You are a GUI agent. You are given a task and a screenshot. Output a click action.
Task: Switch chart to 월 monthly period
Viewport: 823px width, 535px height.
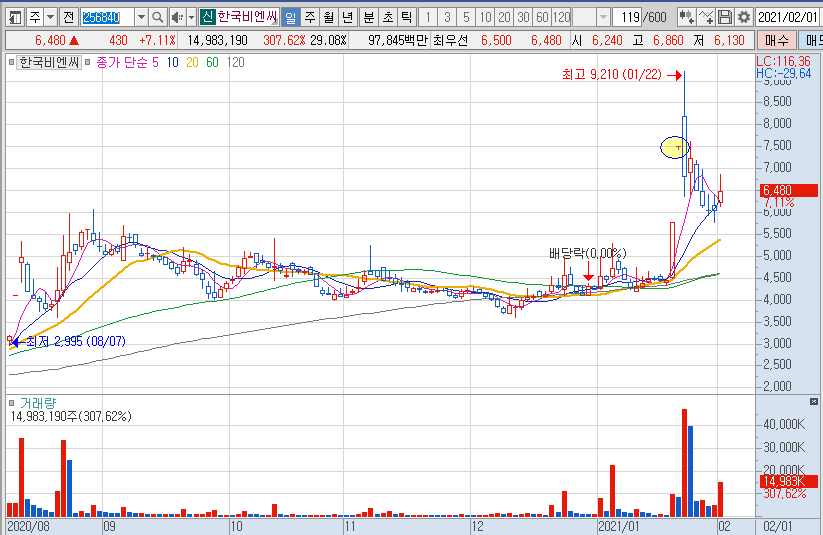click(328, 17)
